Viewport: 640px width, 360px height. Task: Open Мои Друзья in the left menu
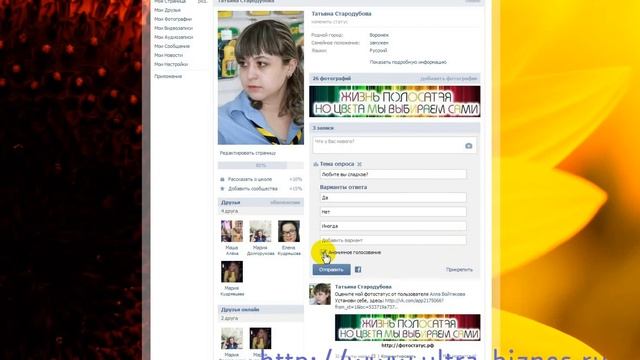click(x=167, y=10)
